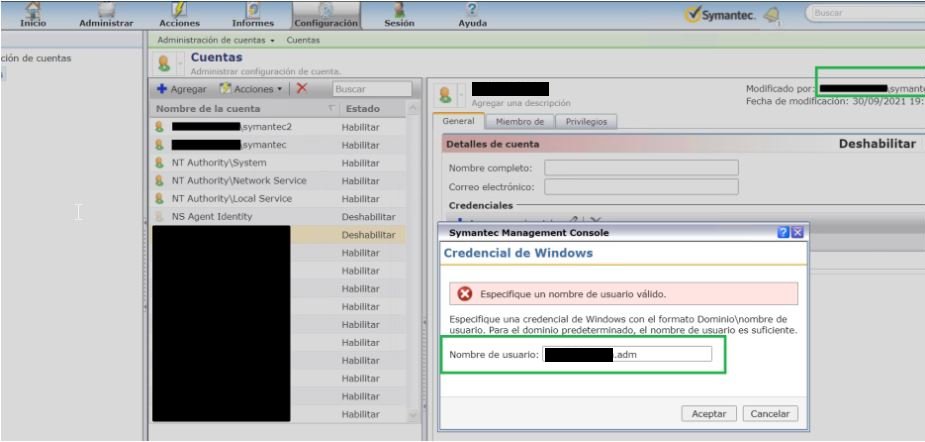Click the Symantec logo

[x=720, y=15]
